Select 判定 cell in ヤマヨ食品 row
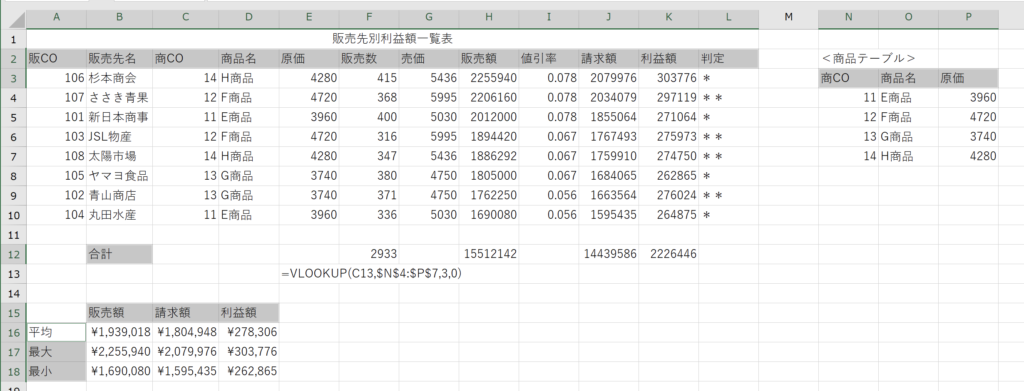This screenshot has height=391, width=1024. pyautogui.click(x=728, y=176)
